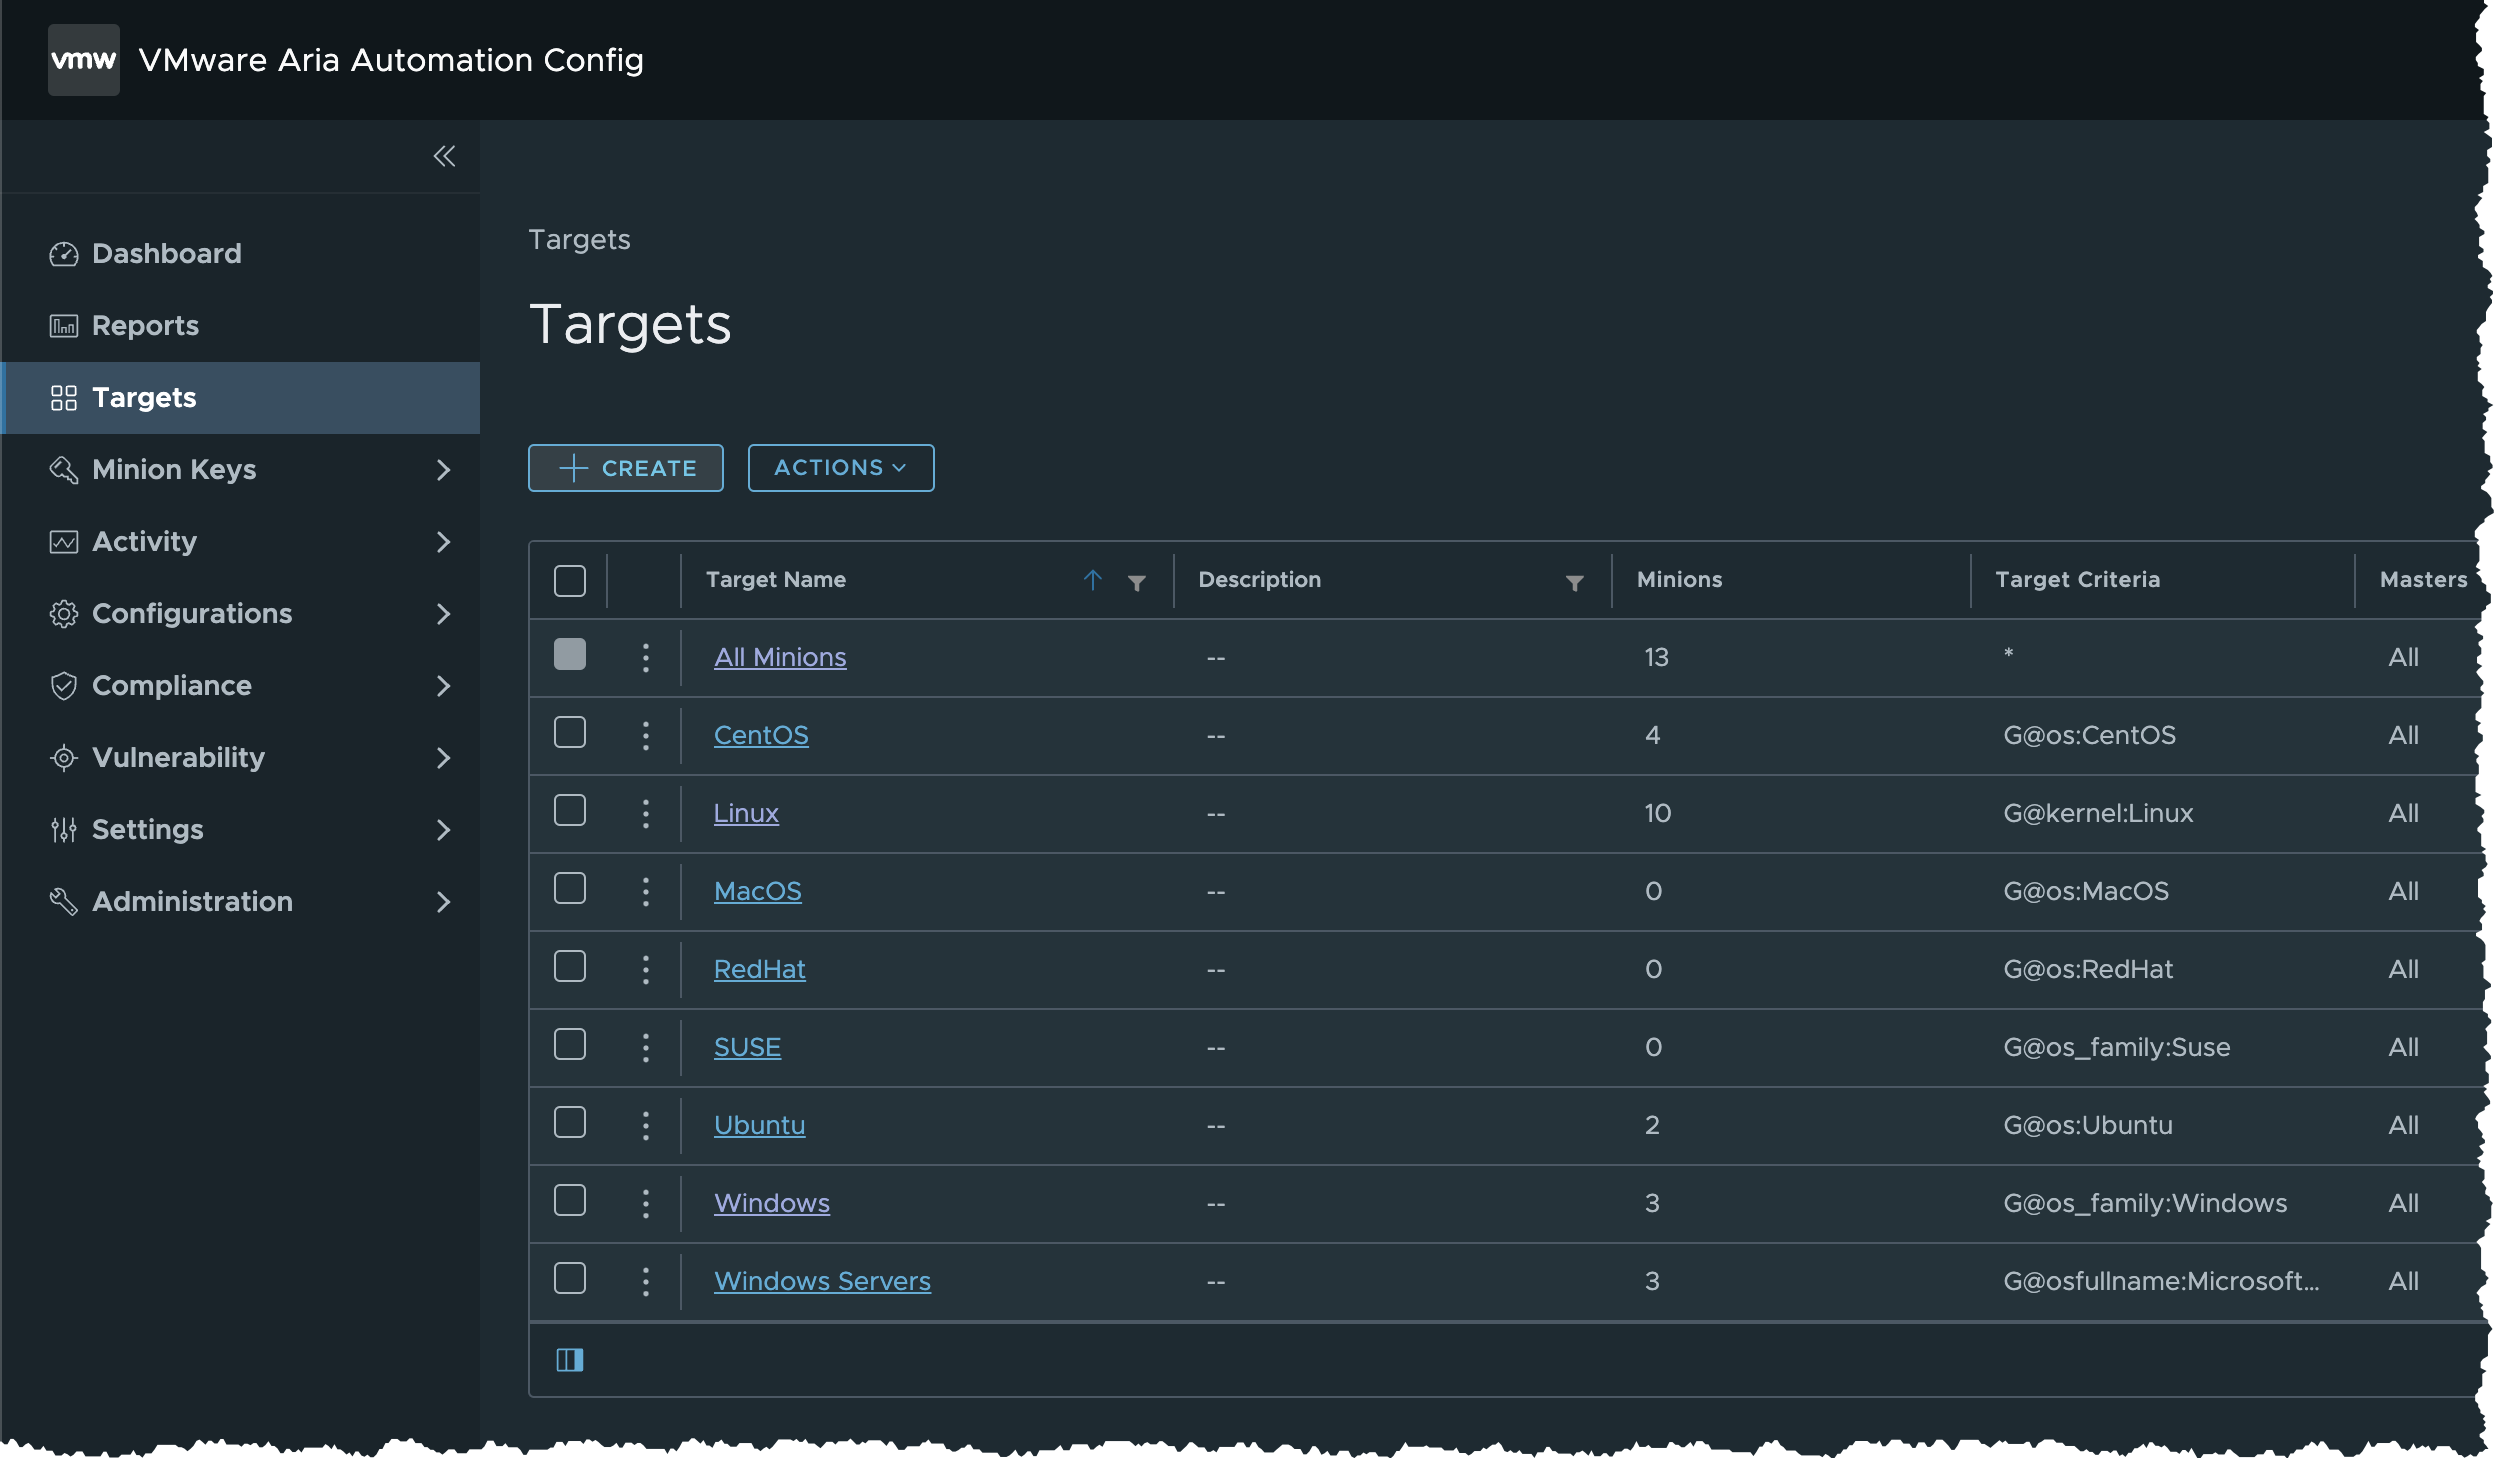Open row actions menu for Ubuntu
2494x1458 pixels.
point(646,1126)
